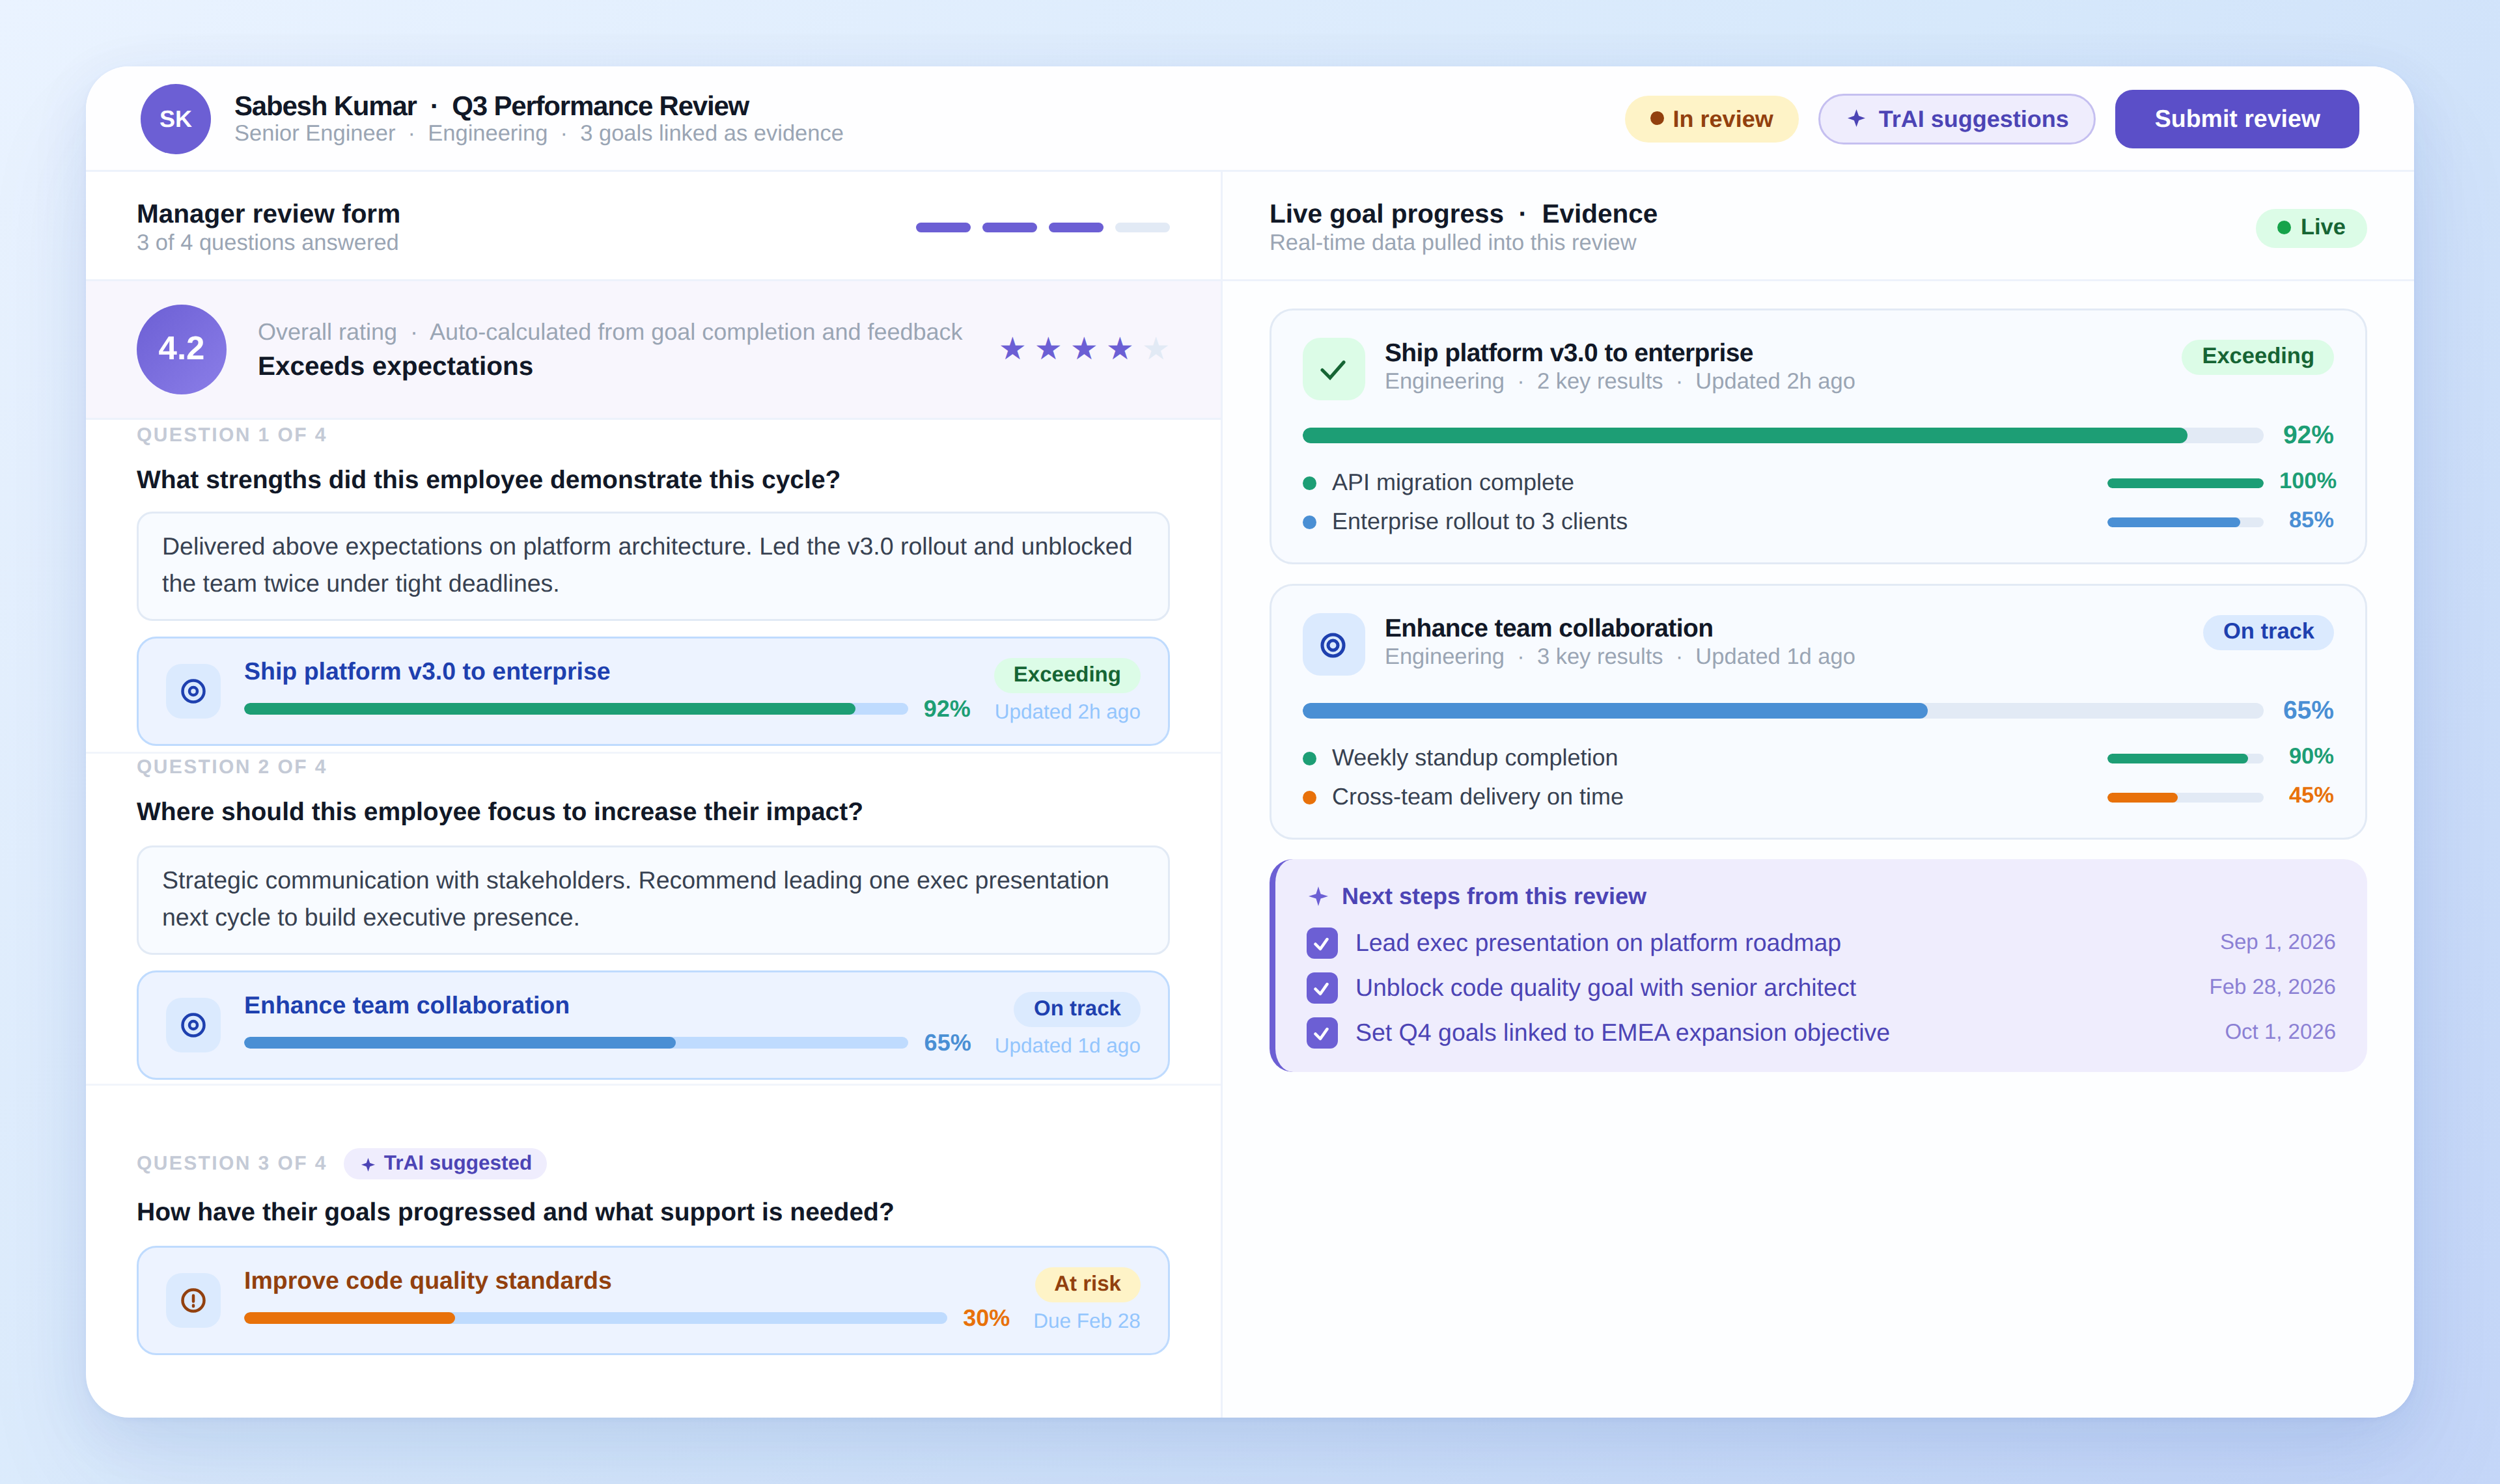Select the first rating star
The image size is (2500, 1484).
tap(1012, 348)
